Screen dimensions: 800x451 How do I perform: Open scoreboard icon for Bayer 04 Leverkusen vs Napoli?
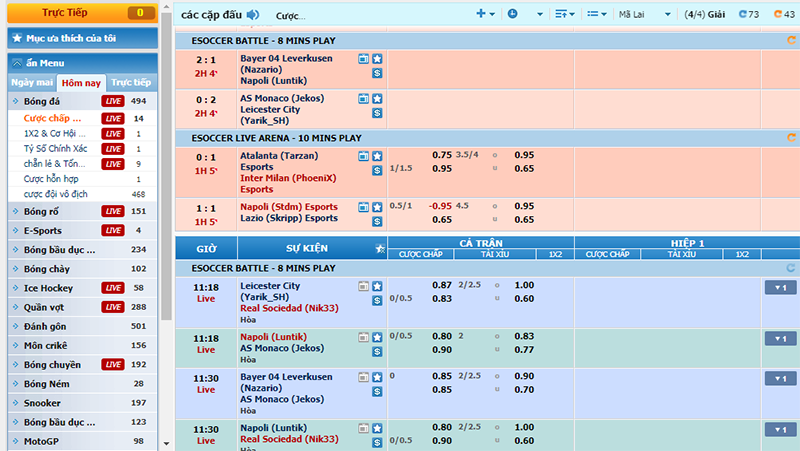(363, 59)
